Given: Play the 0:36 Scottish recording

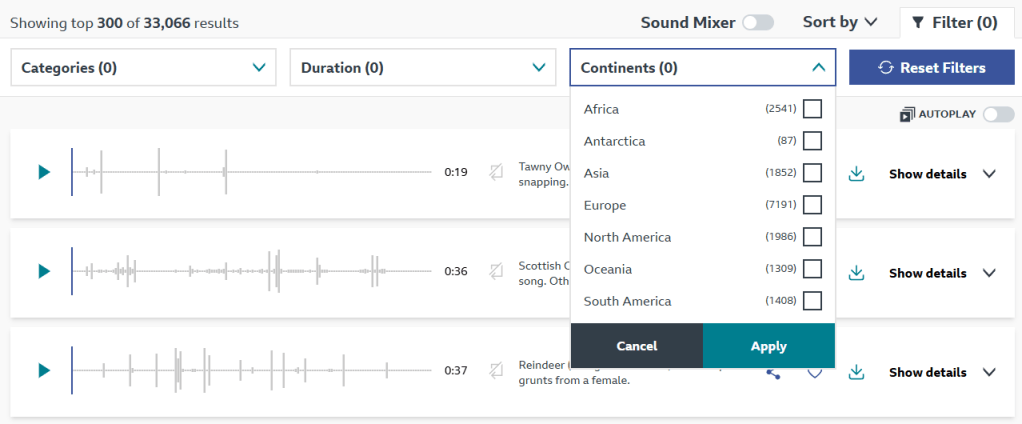Looking at the screenshot, I should (43, 271).
